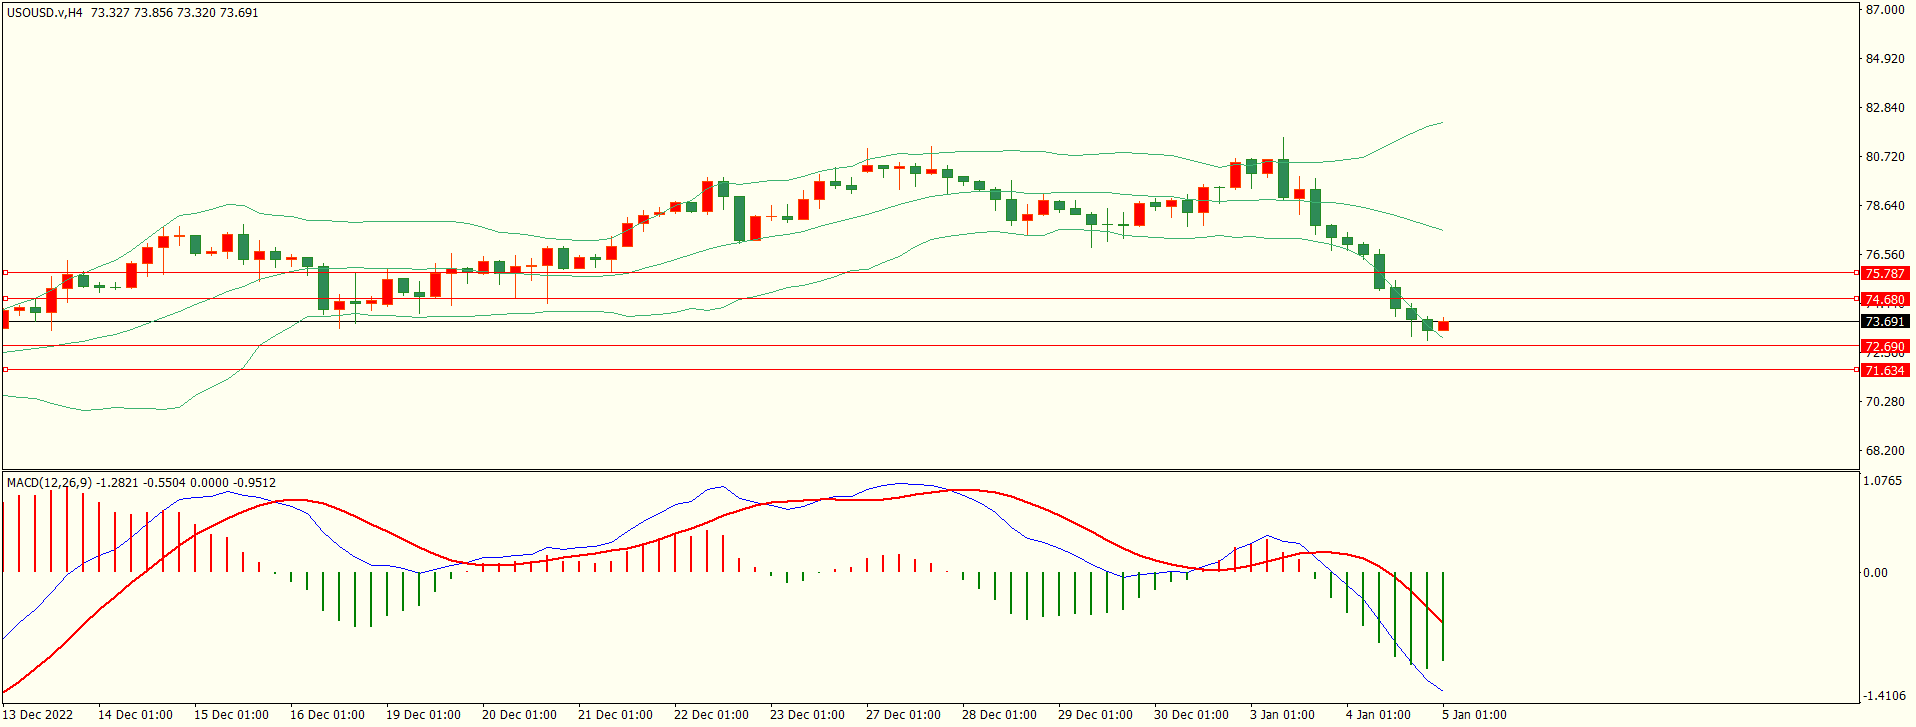Click the 27 Dec 01:00 date label

(x=903, y=715)
